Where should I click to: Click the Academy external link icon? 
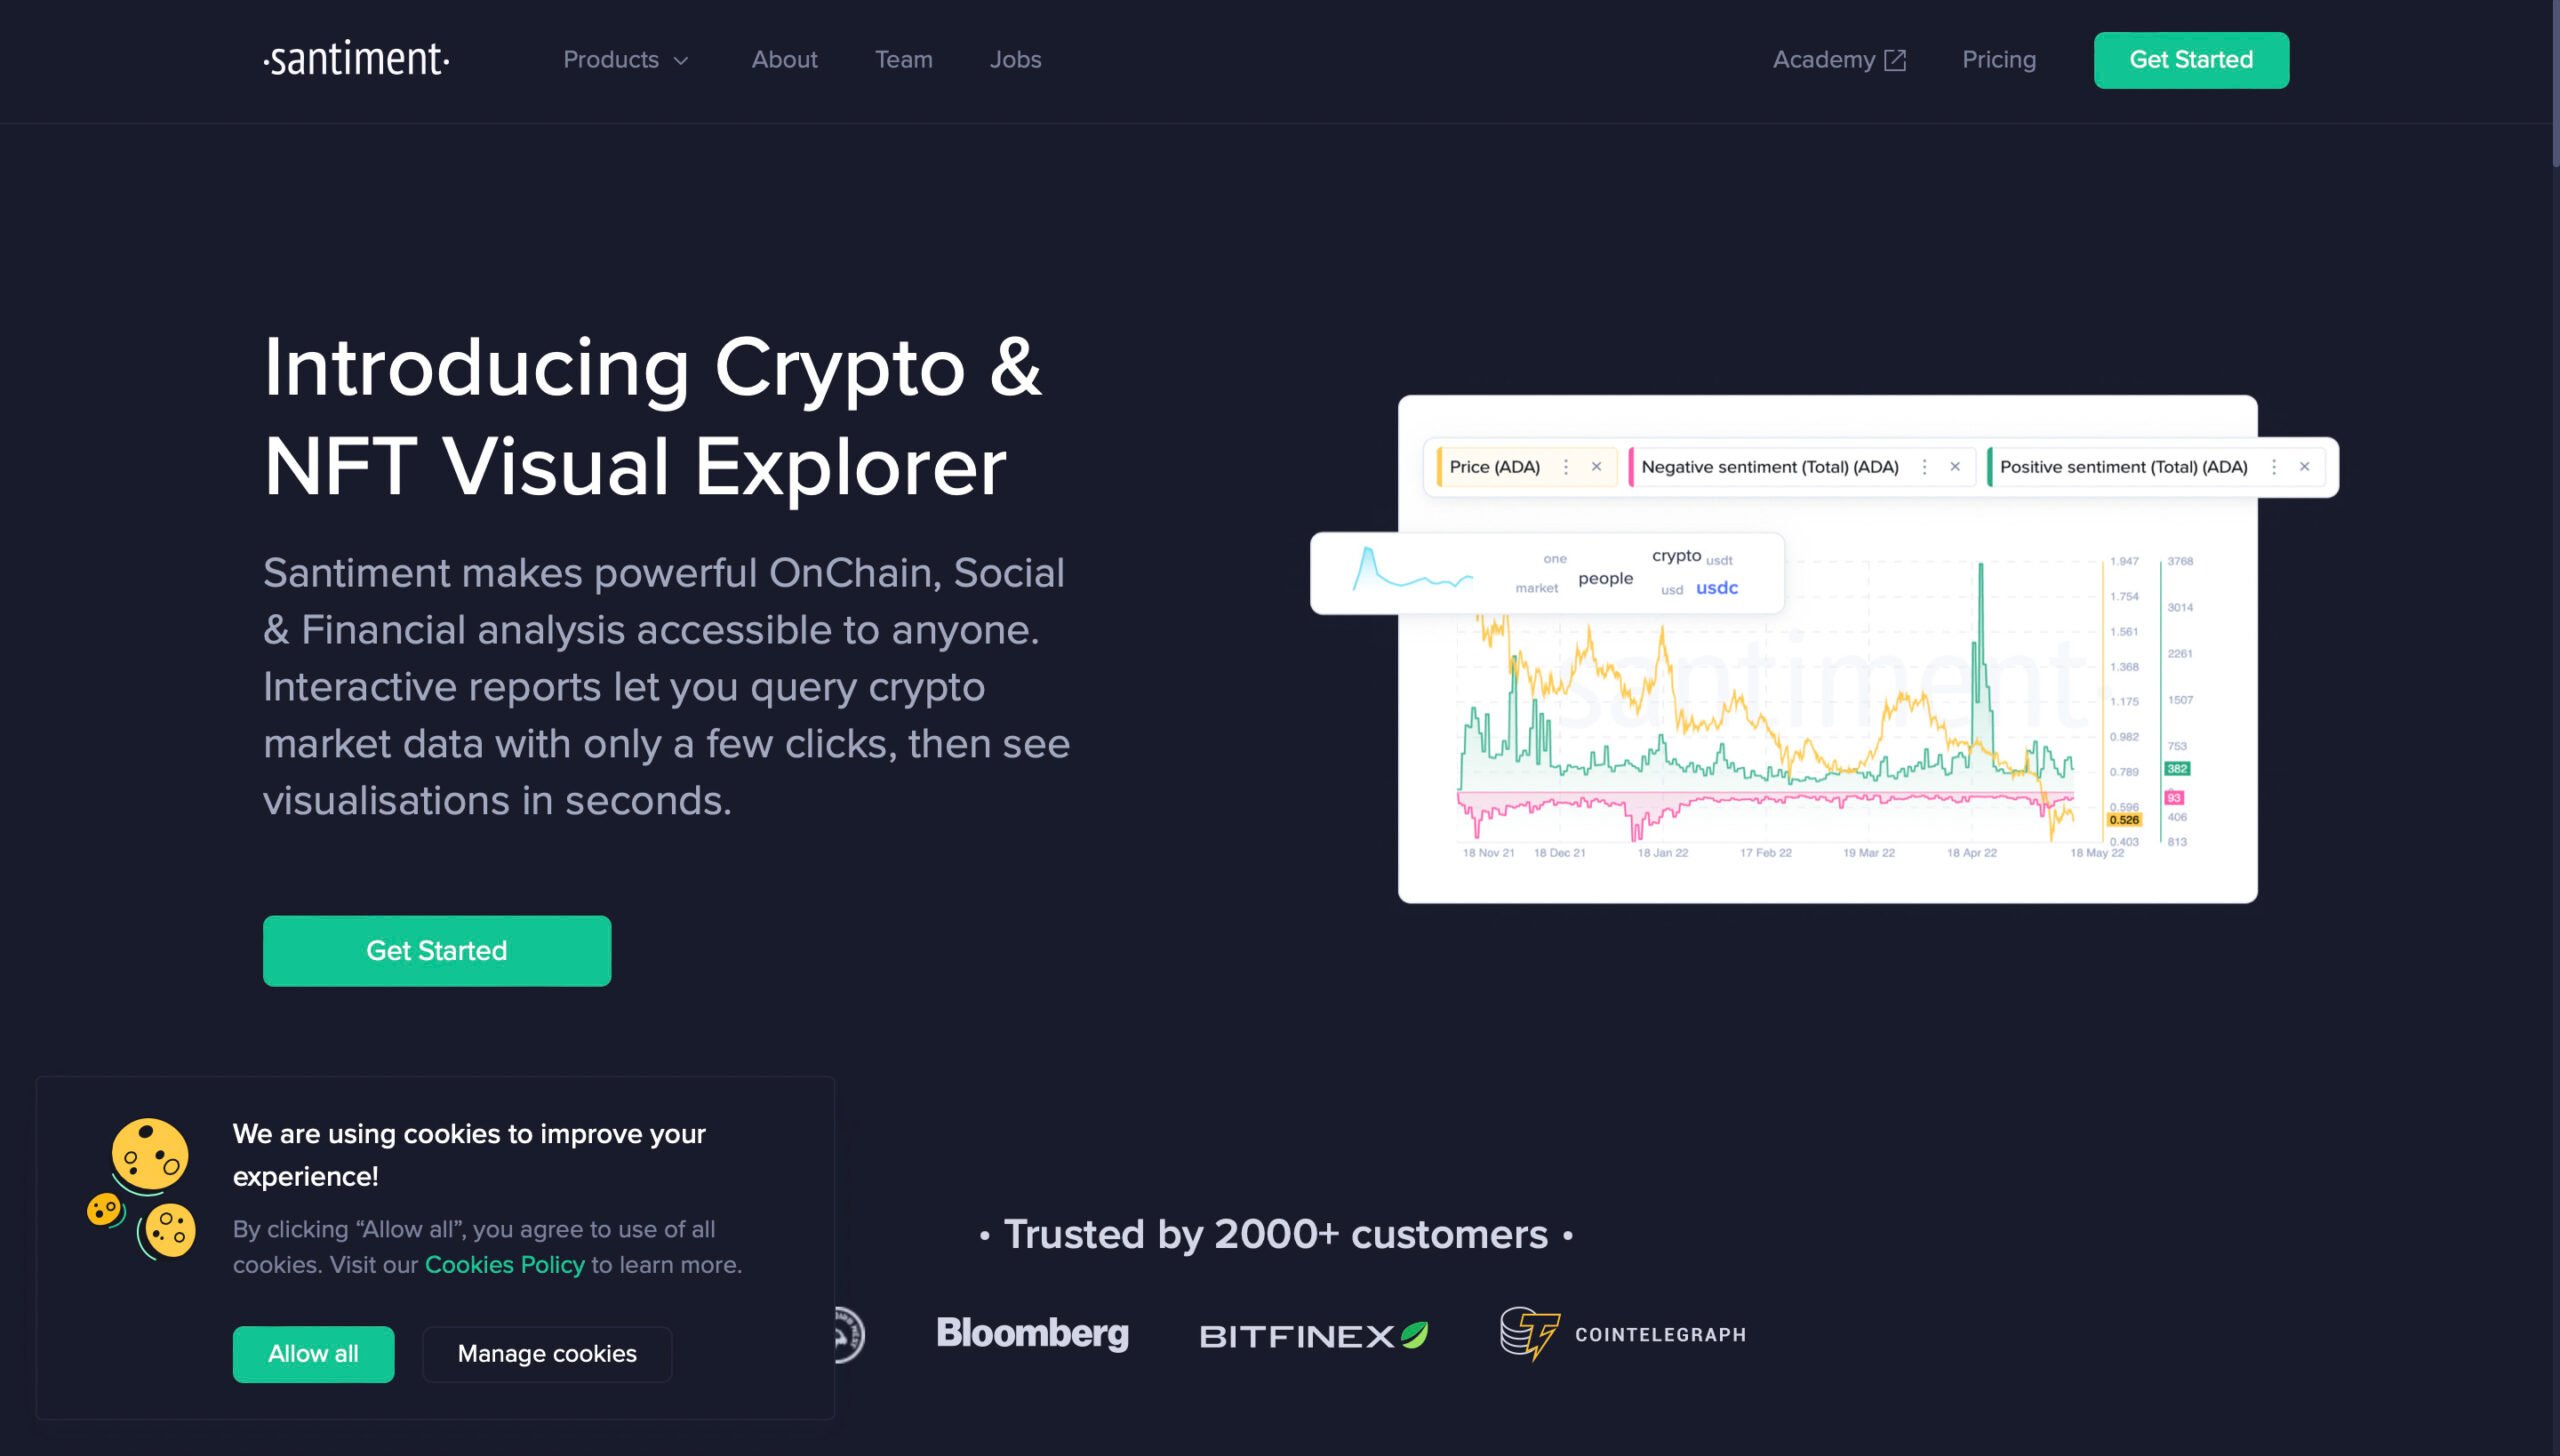(1899, 60)
